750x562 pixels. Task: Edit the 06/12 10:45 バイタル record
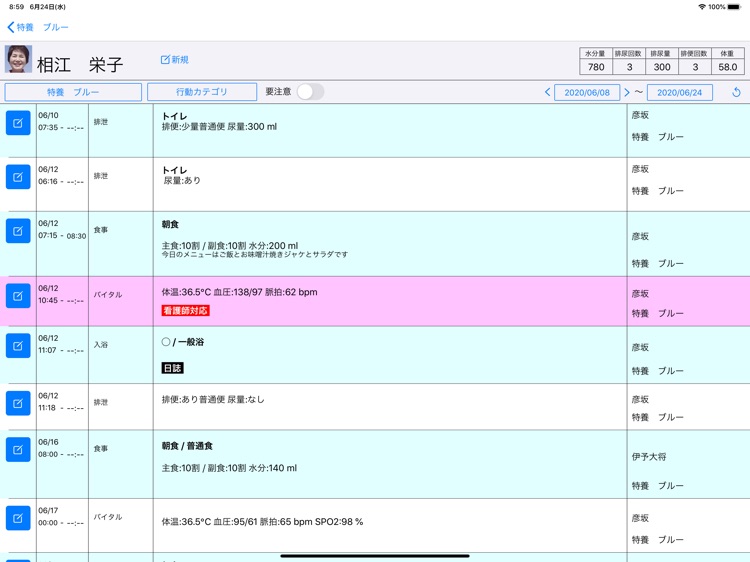click(18, 297)
